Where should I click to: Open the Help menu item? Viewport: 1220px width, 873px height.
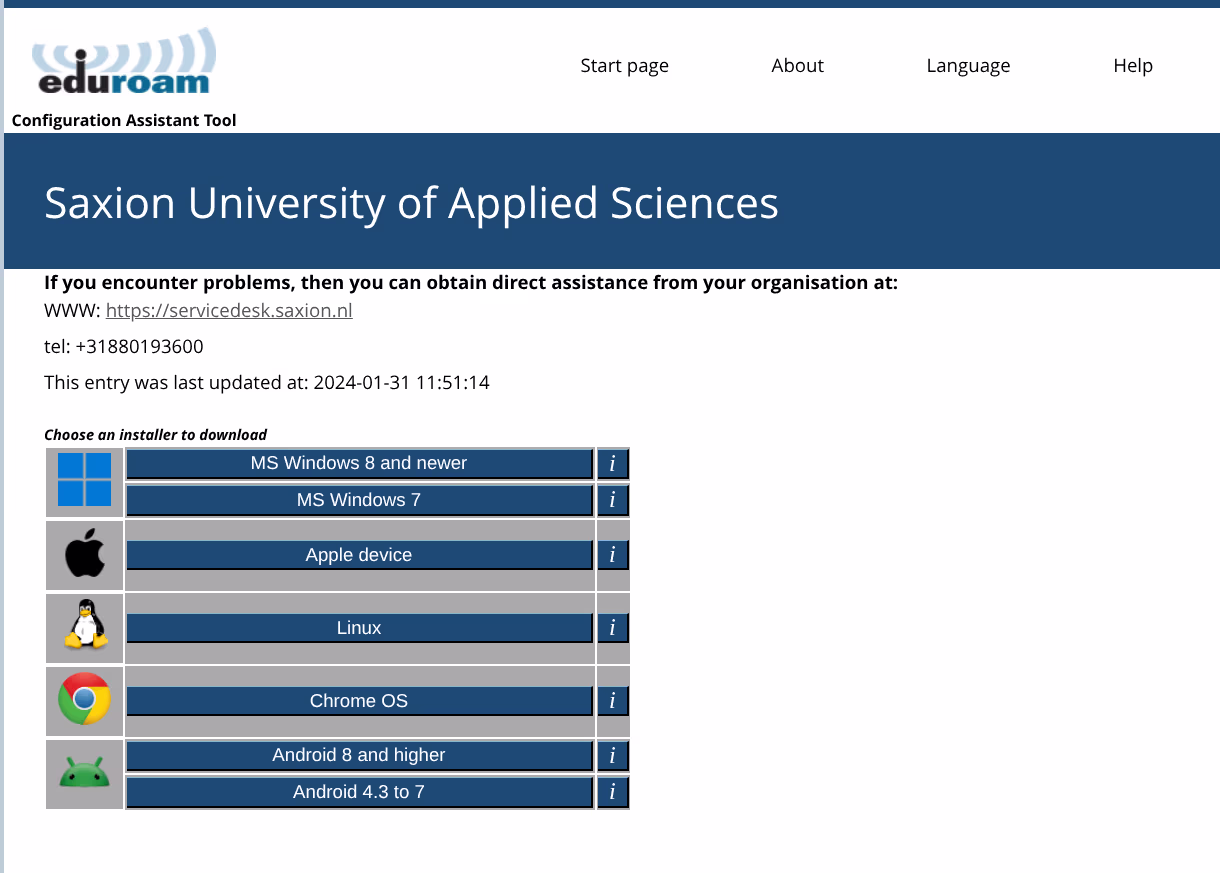click(1133, 65)
